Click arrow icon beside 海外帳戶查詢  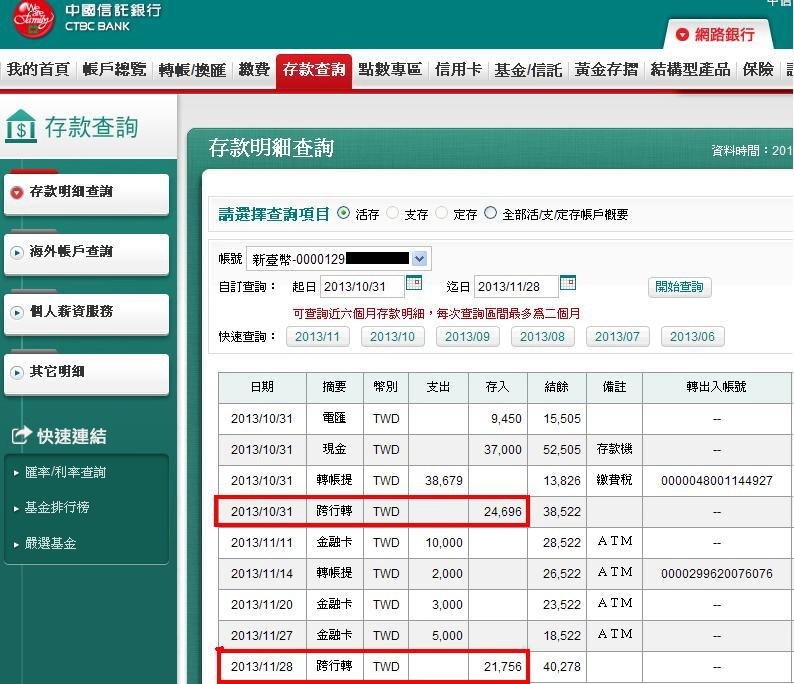[16, 252]
